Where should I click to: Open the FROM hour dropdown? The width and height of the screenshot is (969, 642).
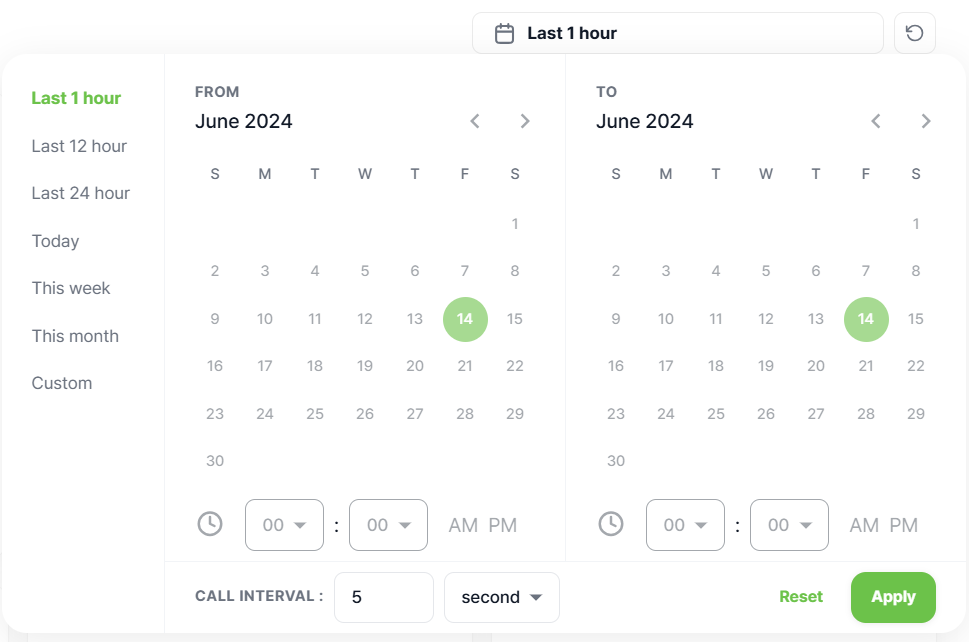tap(284, 525)
